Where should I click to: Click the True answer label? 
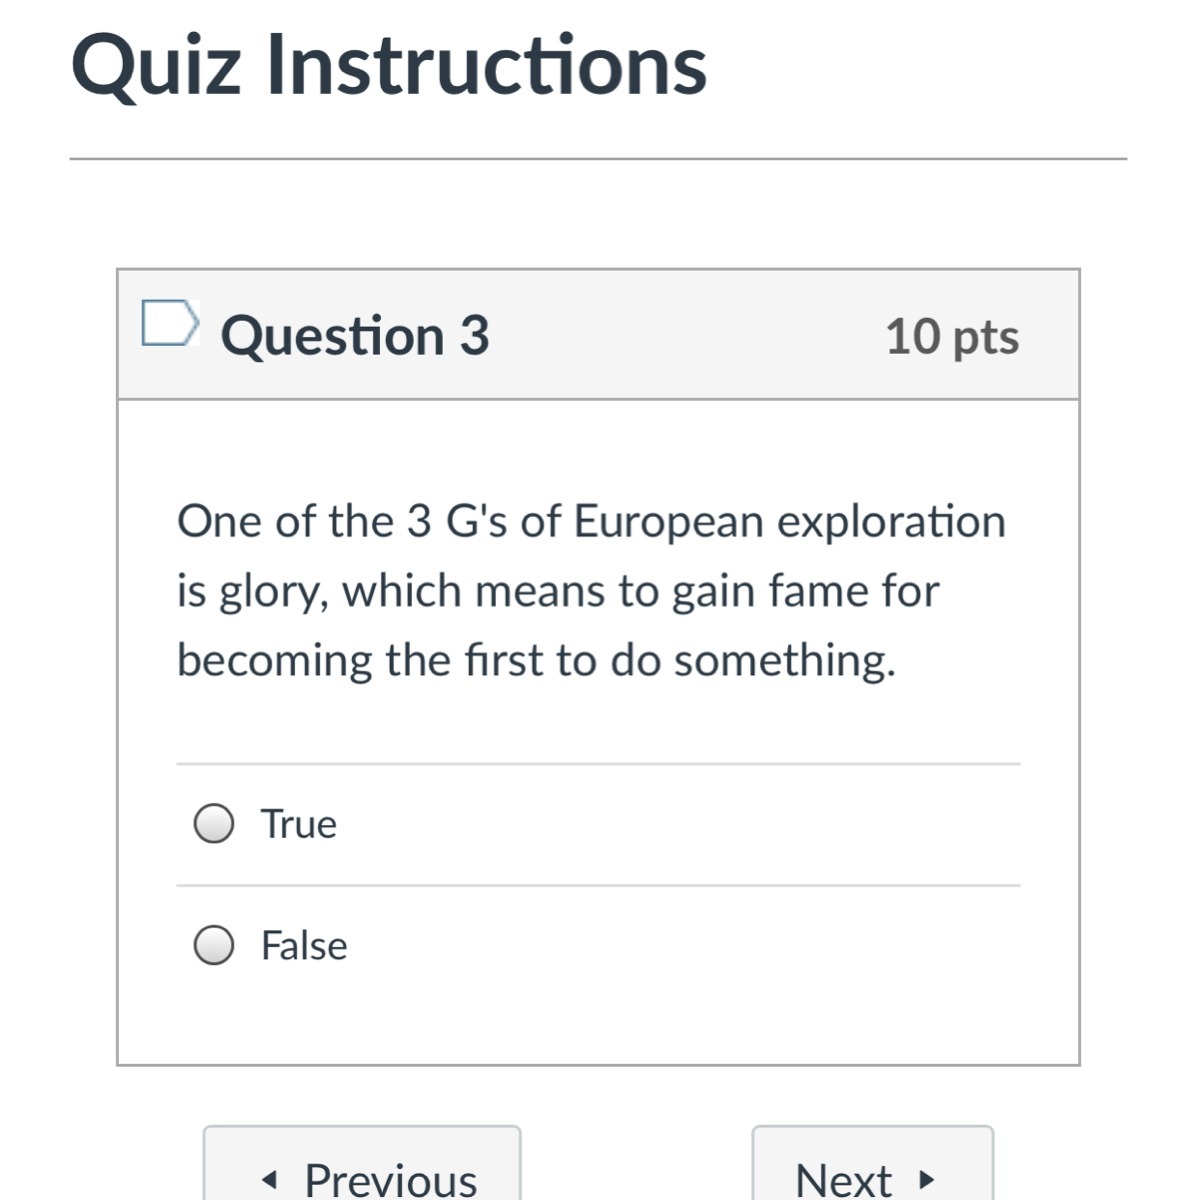pos(298,824)
